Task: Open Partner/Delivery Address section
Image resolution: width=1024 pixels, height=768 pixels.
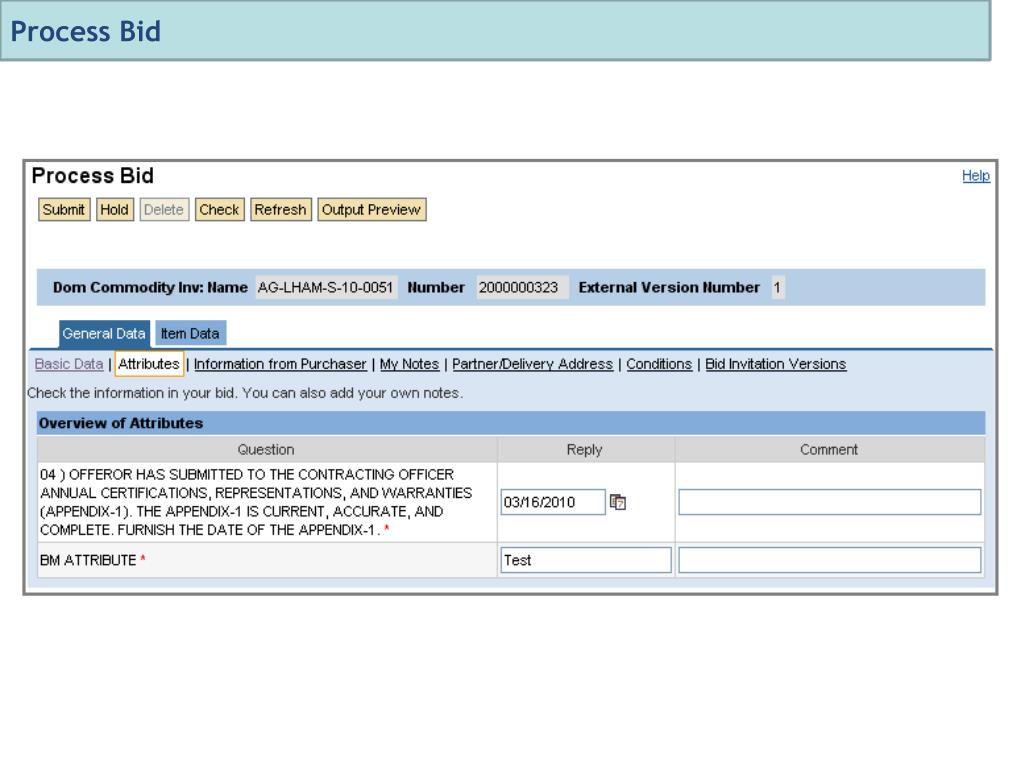Action: point(532,364)
